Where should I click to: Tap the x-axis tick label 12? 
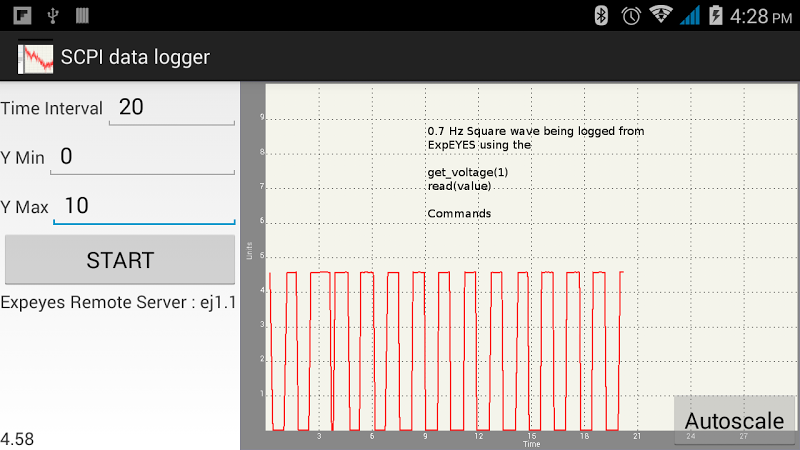[x=478, y=436]
